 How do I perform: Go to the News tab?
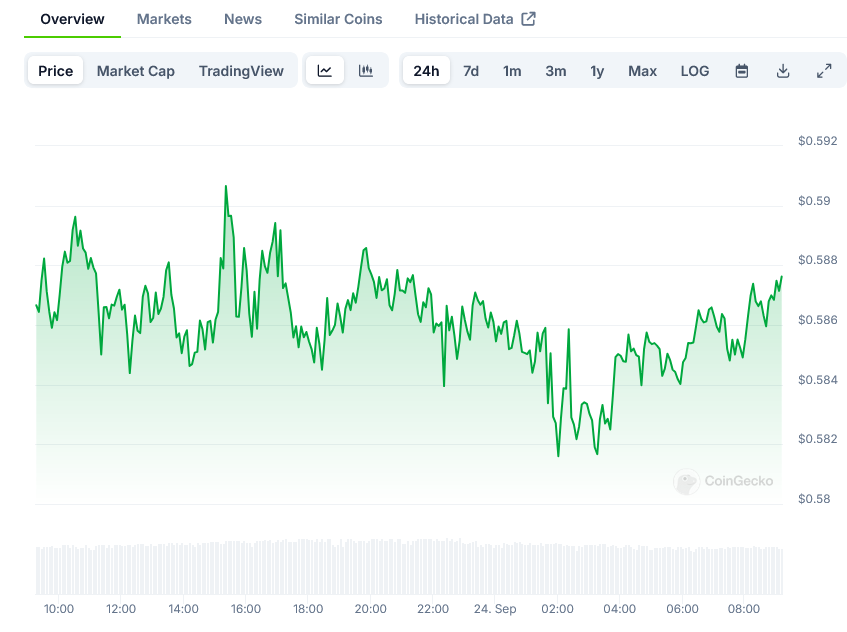pyautogui.click(x=243, y=19)
